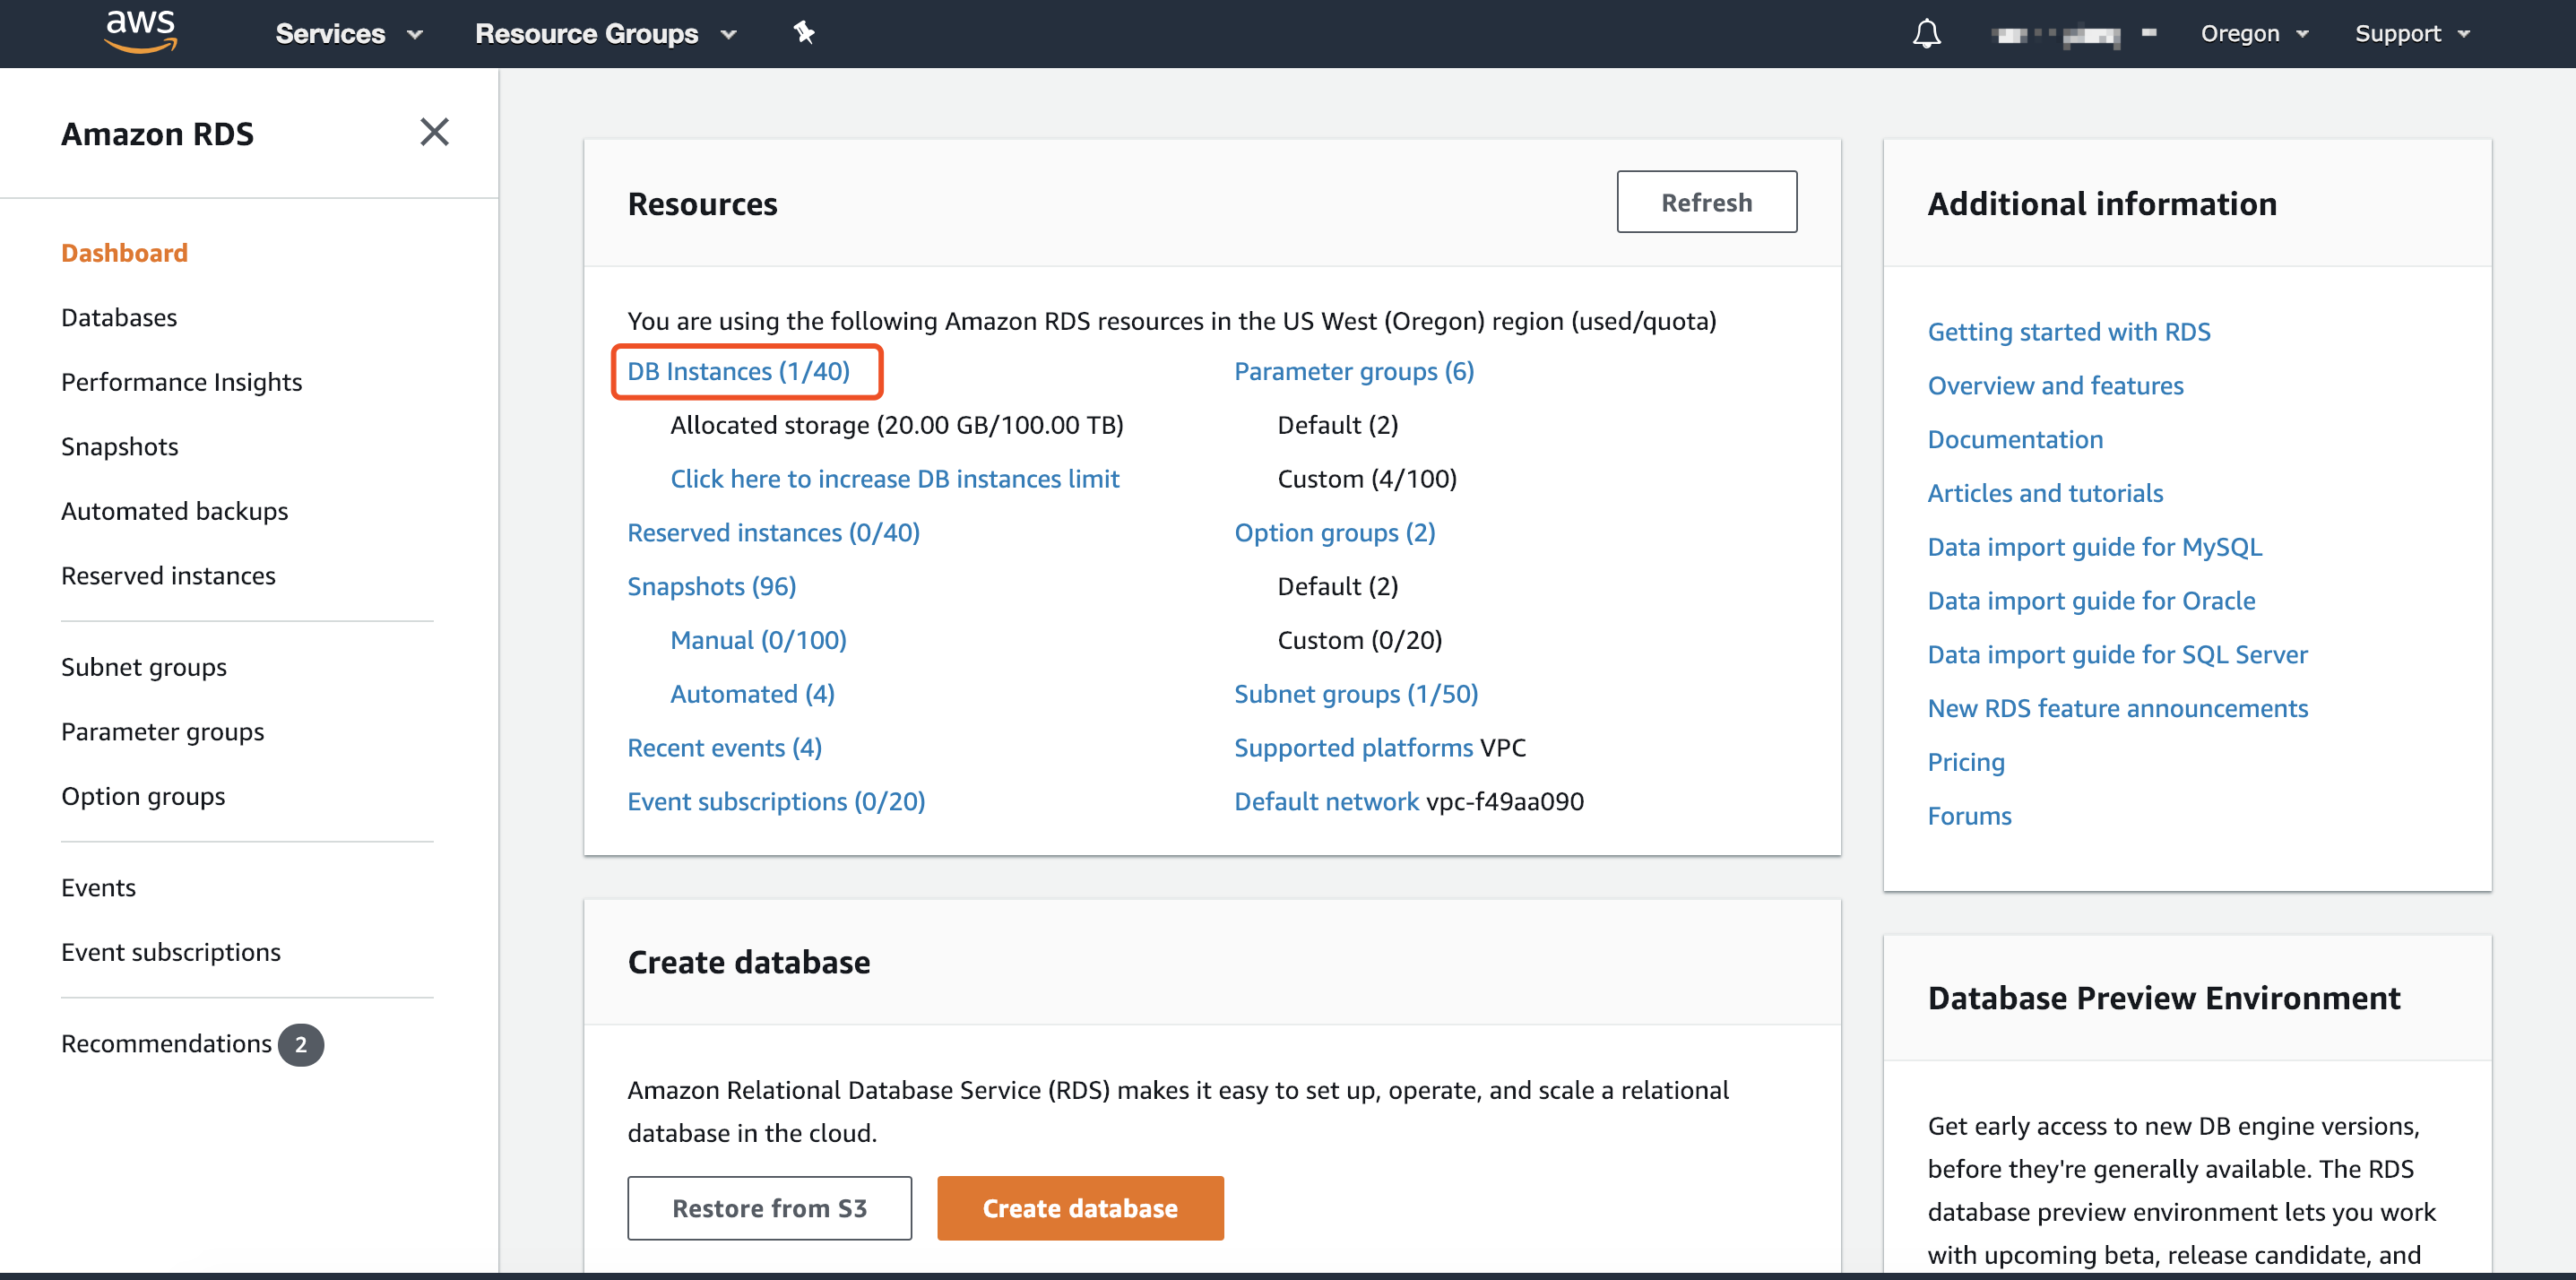Image resolution: width=2576 pixels, height=1280 pixels.
Task: Select Dashboard in the sidebar
Action: [124, 253]
